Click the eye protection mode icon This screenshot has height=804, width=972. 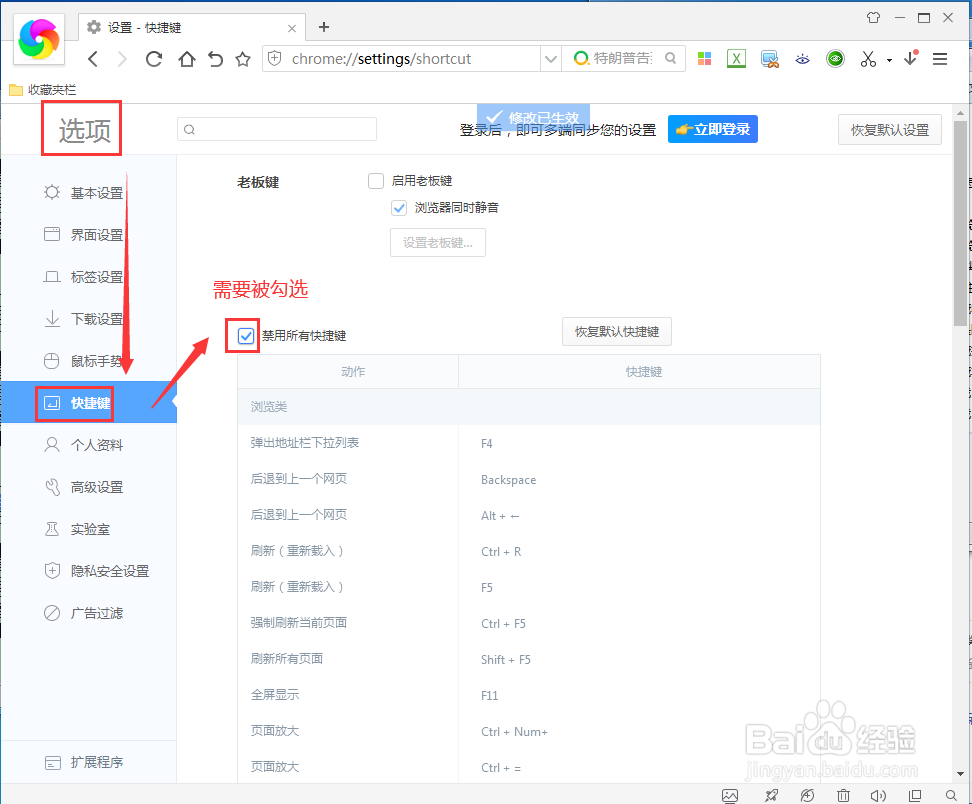(802, 58)
